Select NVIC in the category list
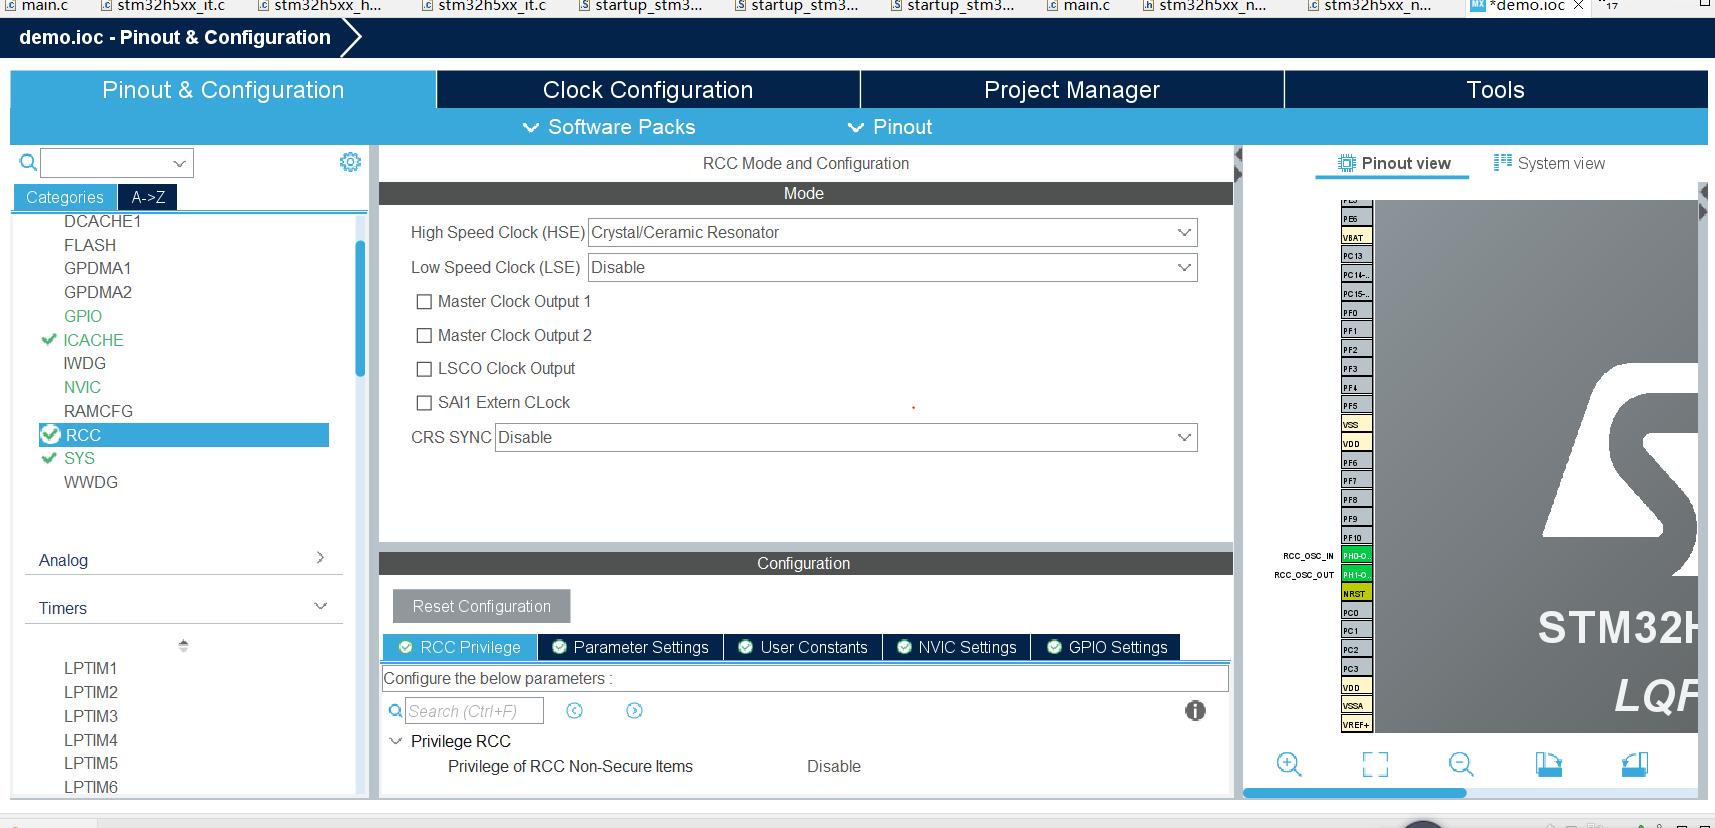This screenshot has height=828, width=1715. point(82,387)
